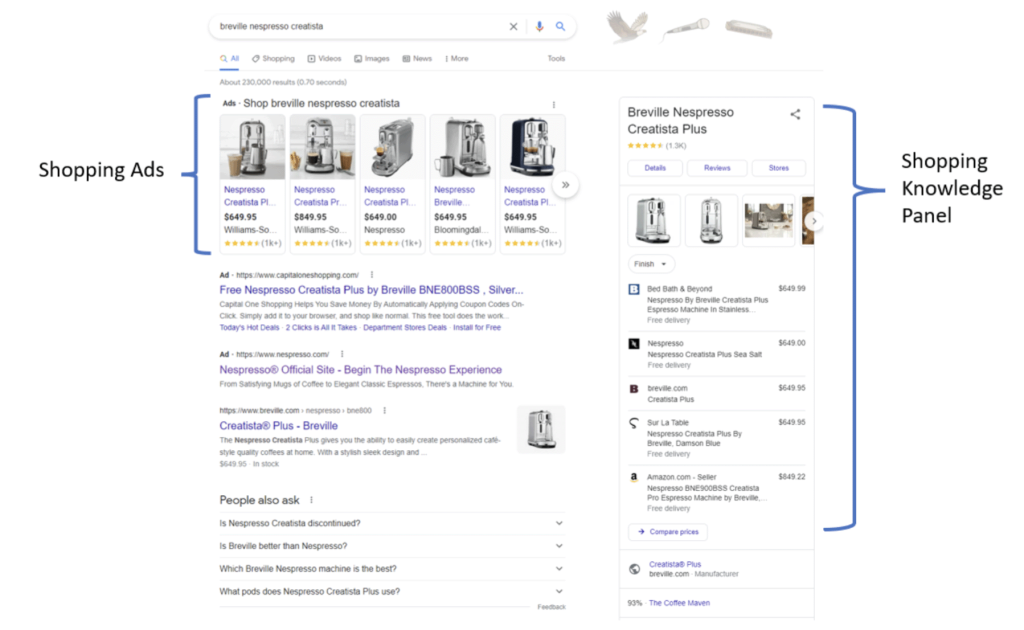Open the options dots beside capitaloneshopping.com ad
The image size is (1024, 630).
pyautogui.click(x=372, y=275)
